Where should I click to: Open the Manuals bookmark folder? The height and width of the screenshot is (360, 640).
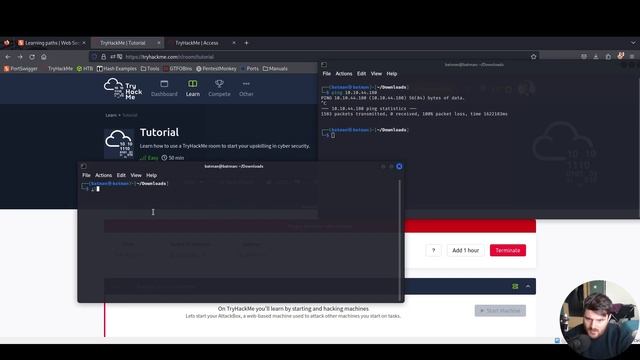pos(275,69)
